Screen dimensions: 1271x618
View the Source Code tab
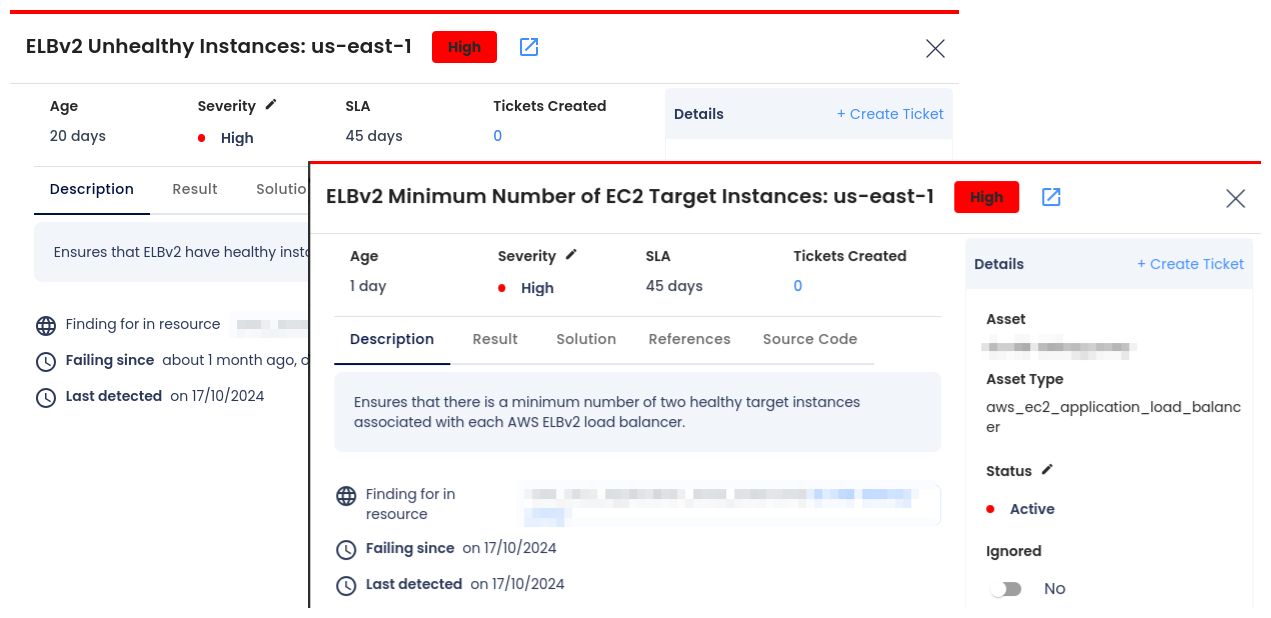coord(810,339)
